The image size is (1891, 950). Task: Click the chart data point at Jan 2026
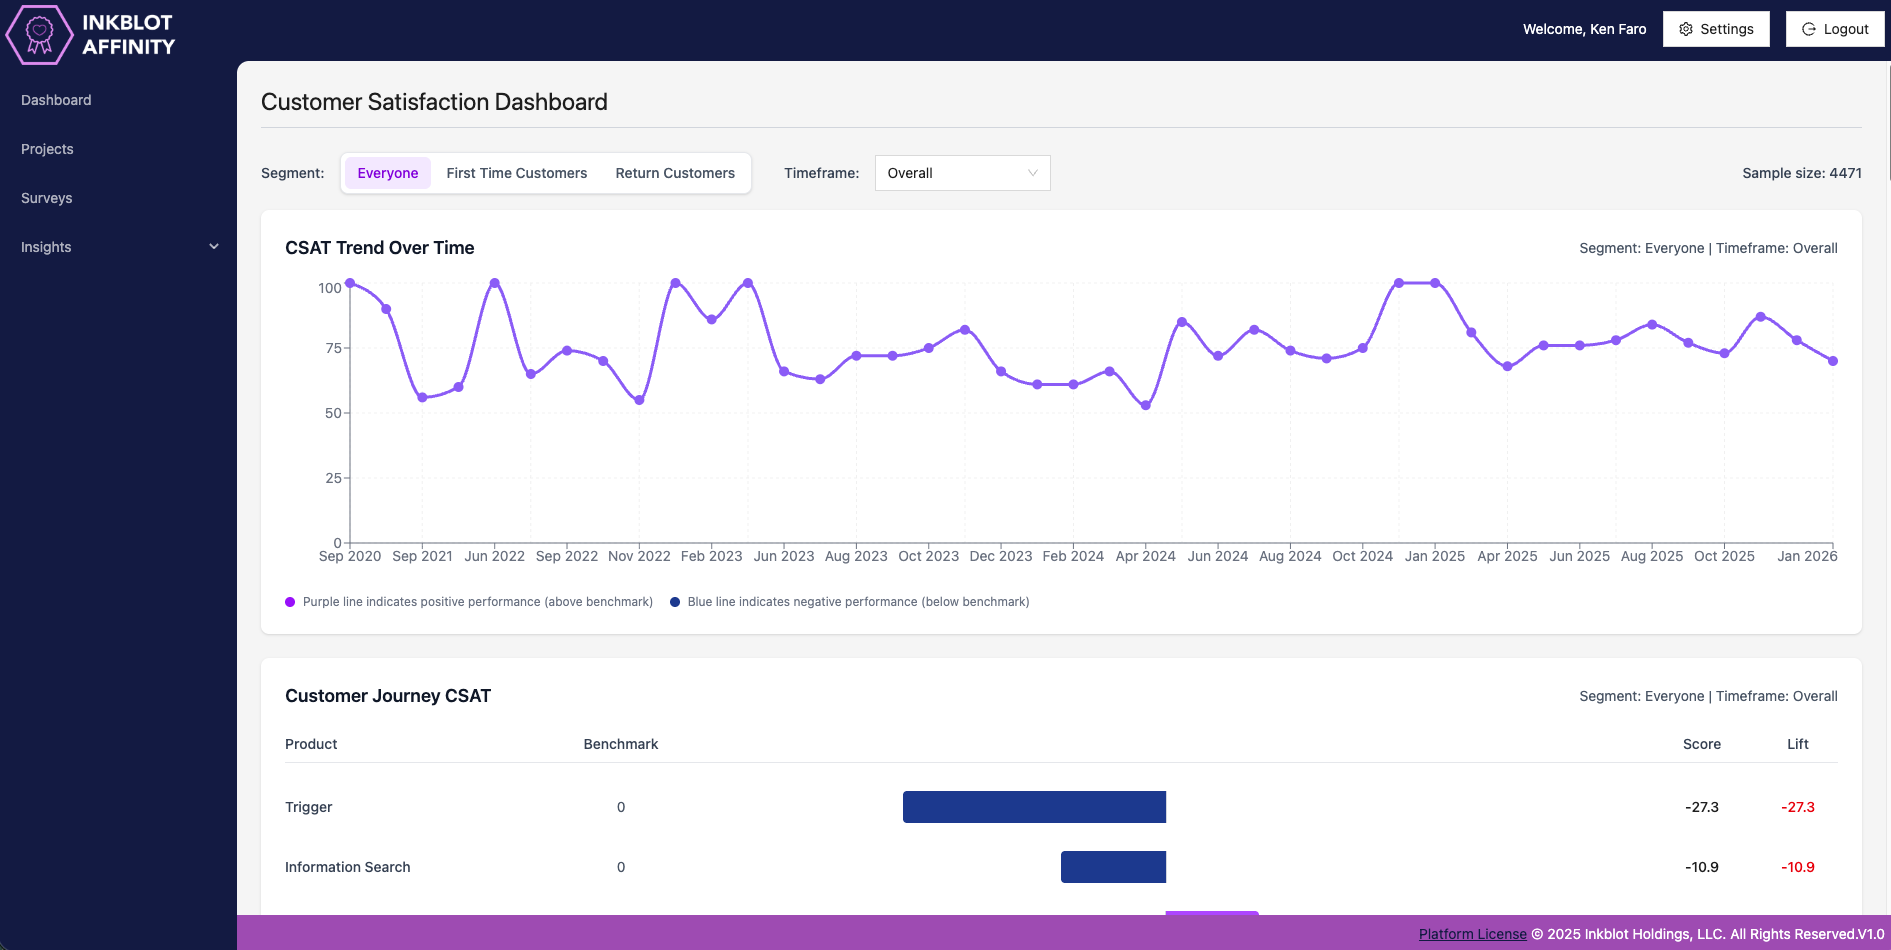coord(1833,361)
